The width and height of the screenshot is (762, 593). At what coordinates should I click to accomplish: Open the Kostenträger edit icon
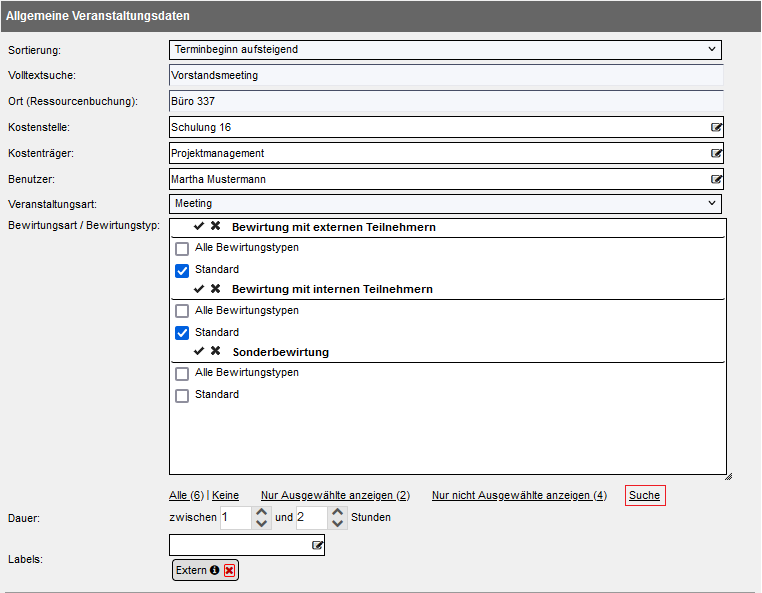click(x=716, y=153)
